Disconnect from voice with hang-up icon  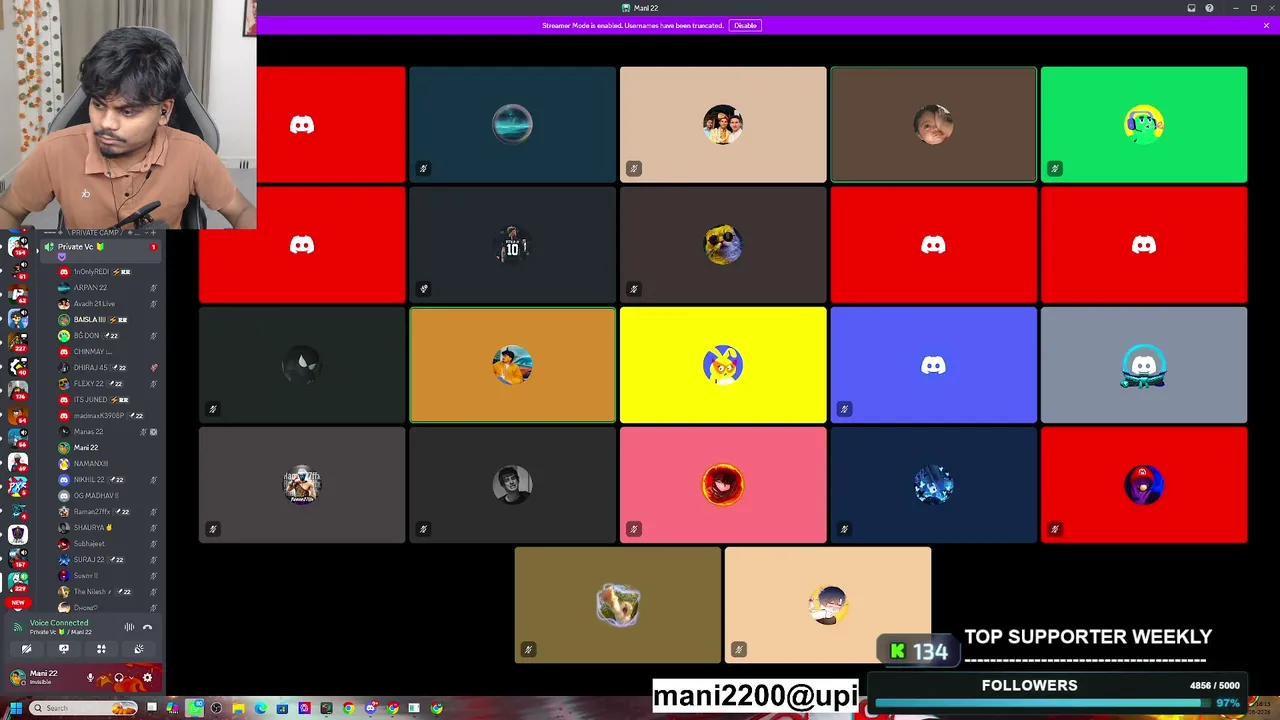[x=147, y=627]
